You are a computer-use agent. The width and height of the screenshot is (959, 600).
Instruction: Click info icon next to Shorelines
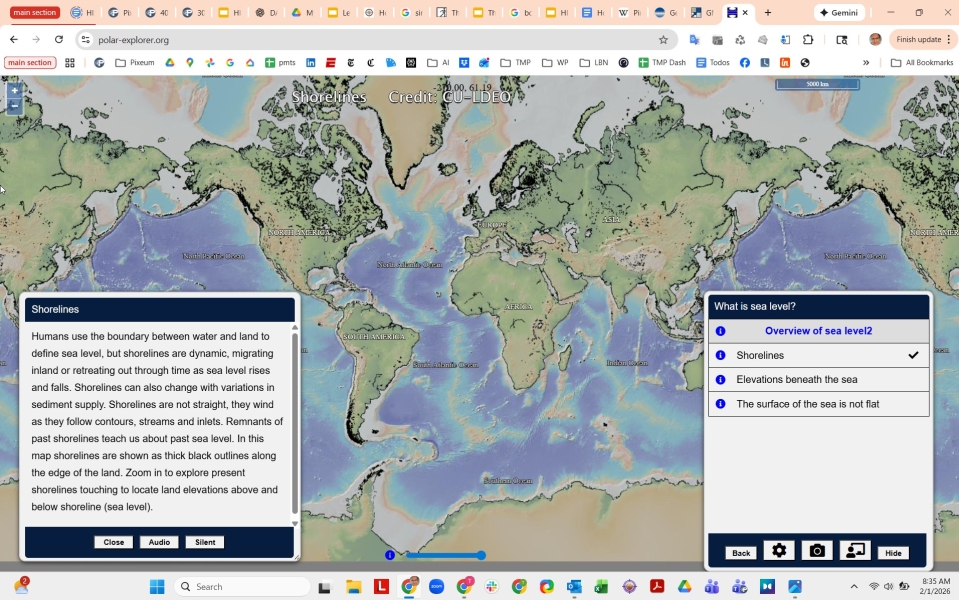pyautogui.click(x=720, y=355)
